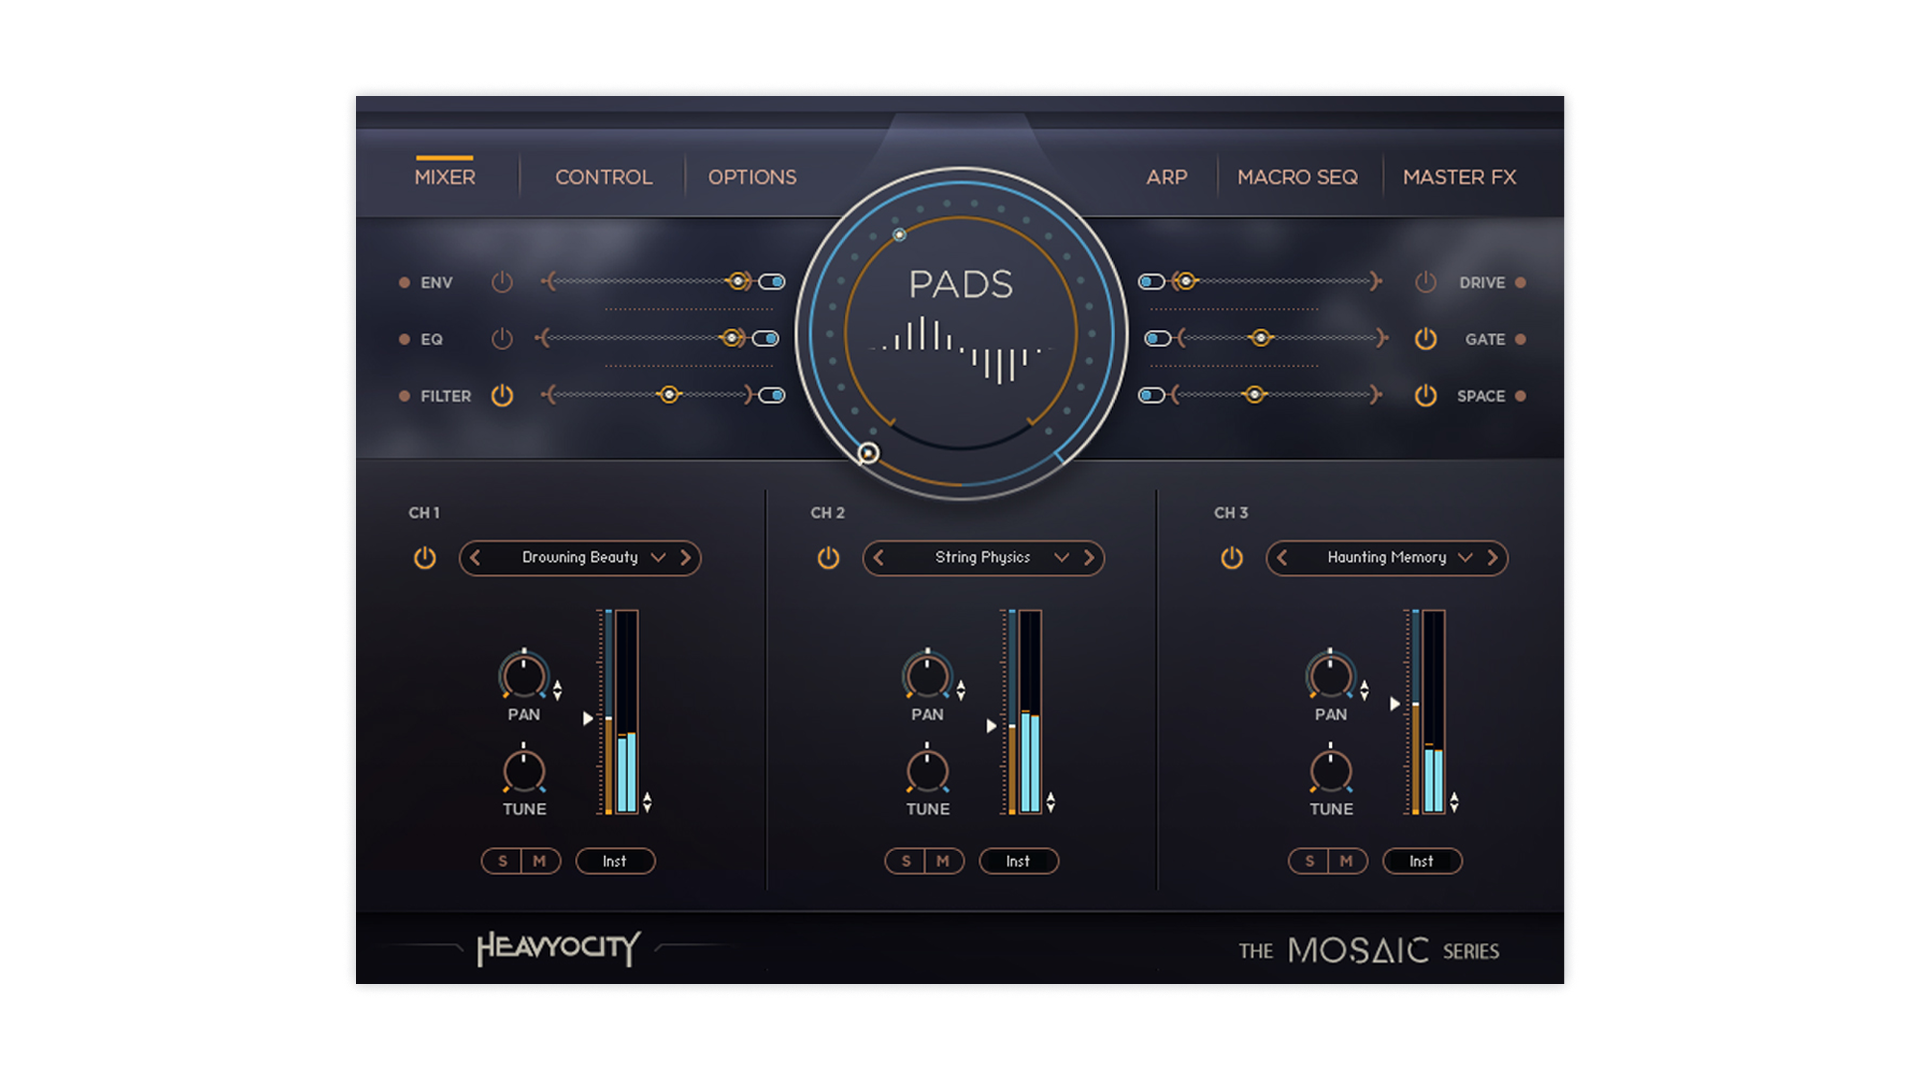Click the EQ macro slider handle
The width and height of the screenshot is (1920, 1080).
[x=733, y=338]
